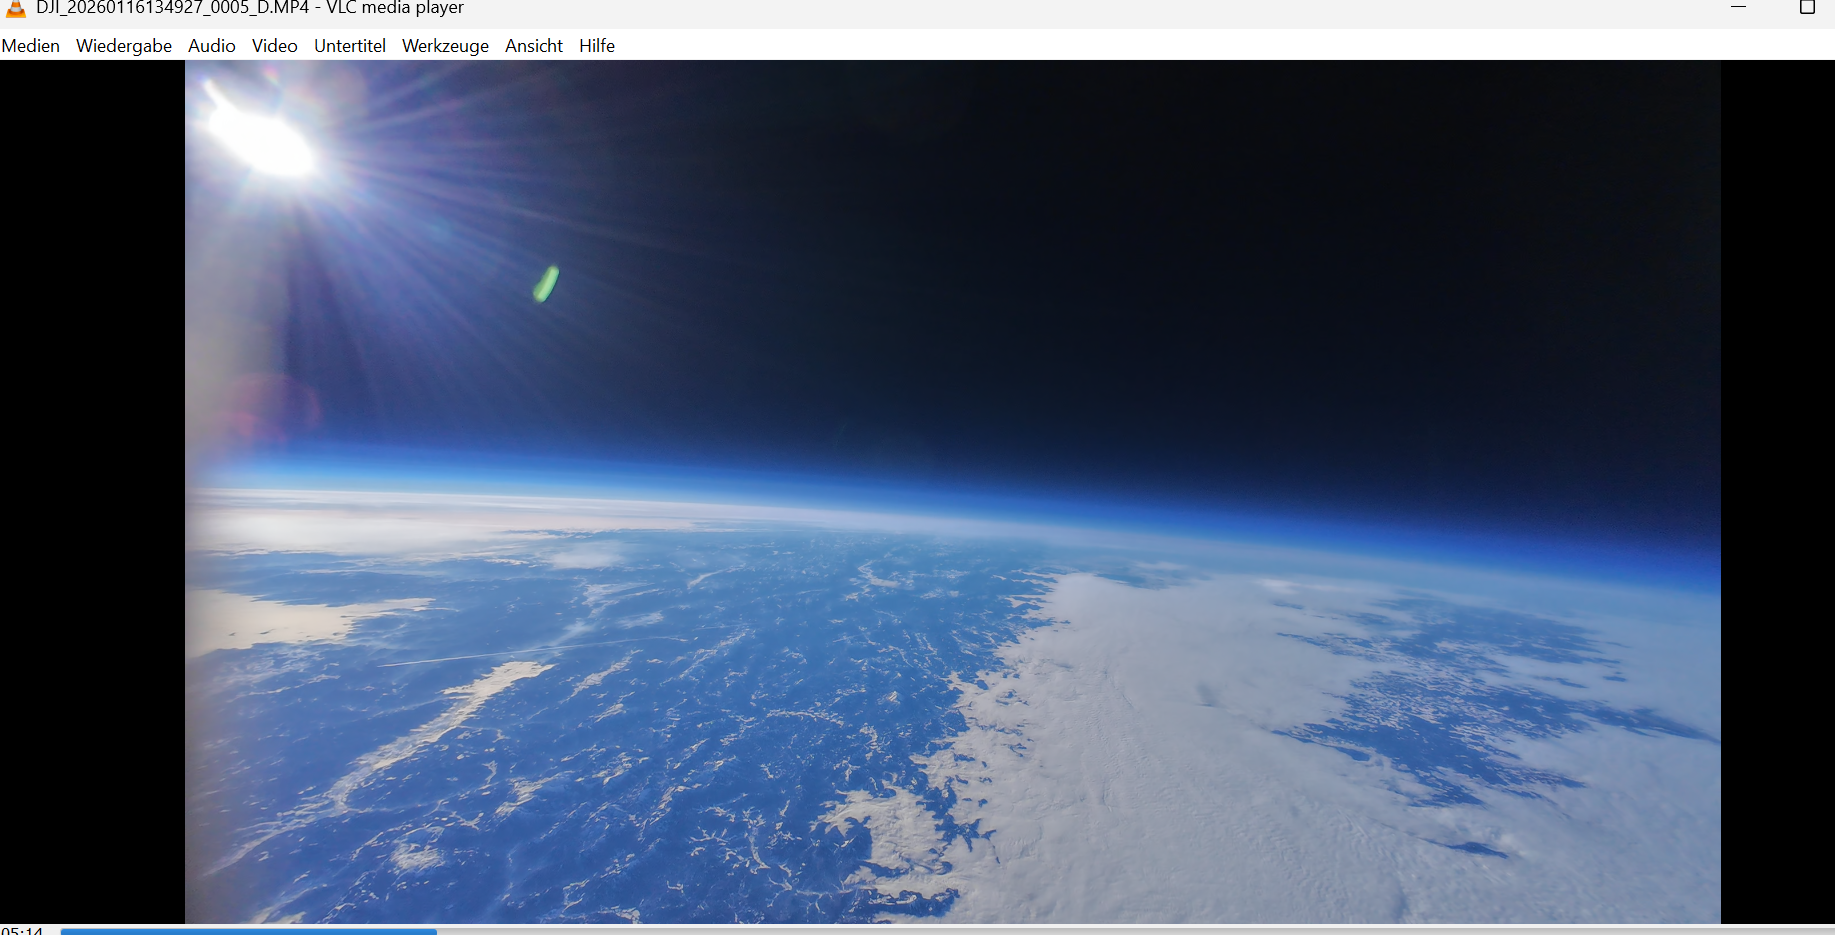The height and width of the screenshot is (935, 1835).
Task: Open the Medien menu
Action: click(x=31, y=46)
